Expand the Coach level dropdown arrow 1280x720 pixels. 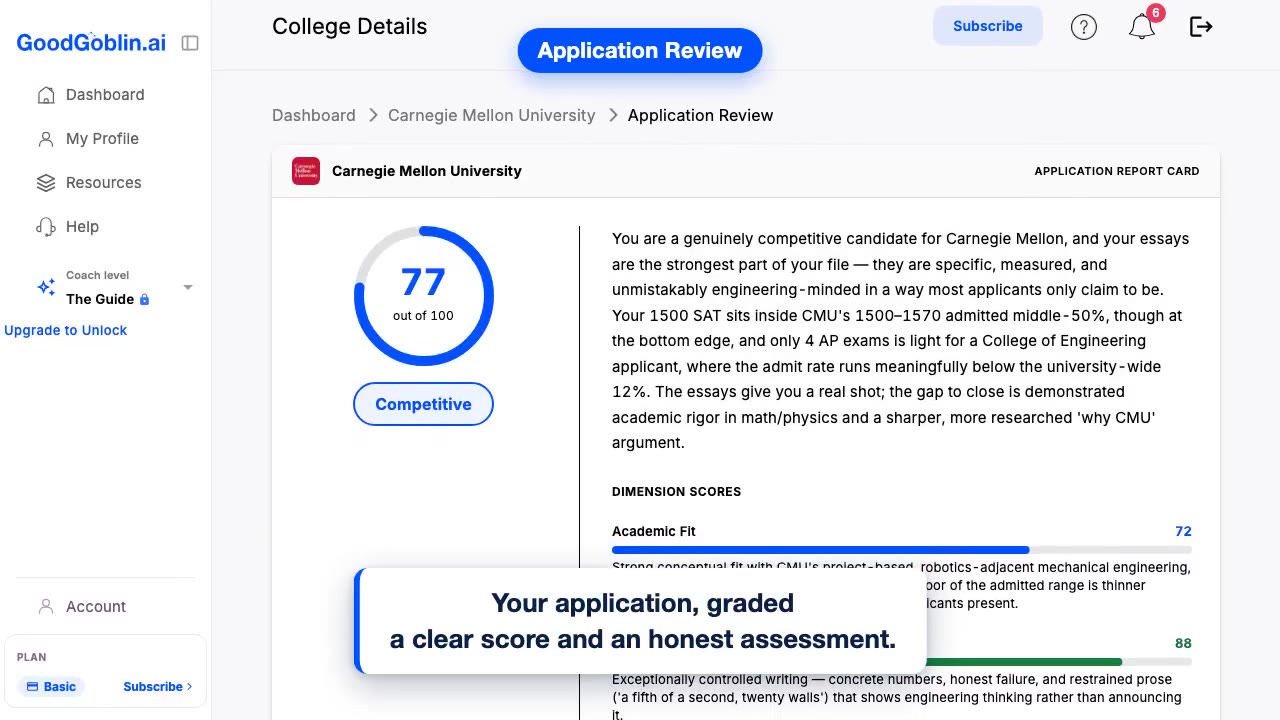click(x=187, y=287)
